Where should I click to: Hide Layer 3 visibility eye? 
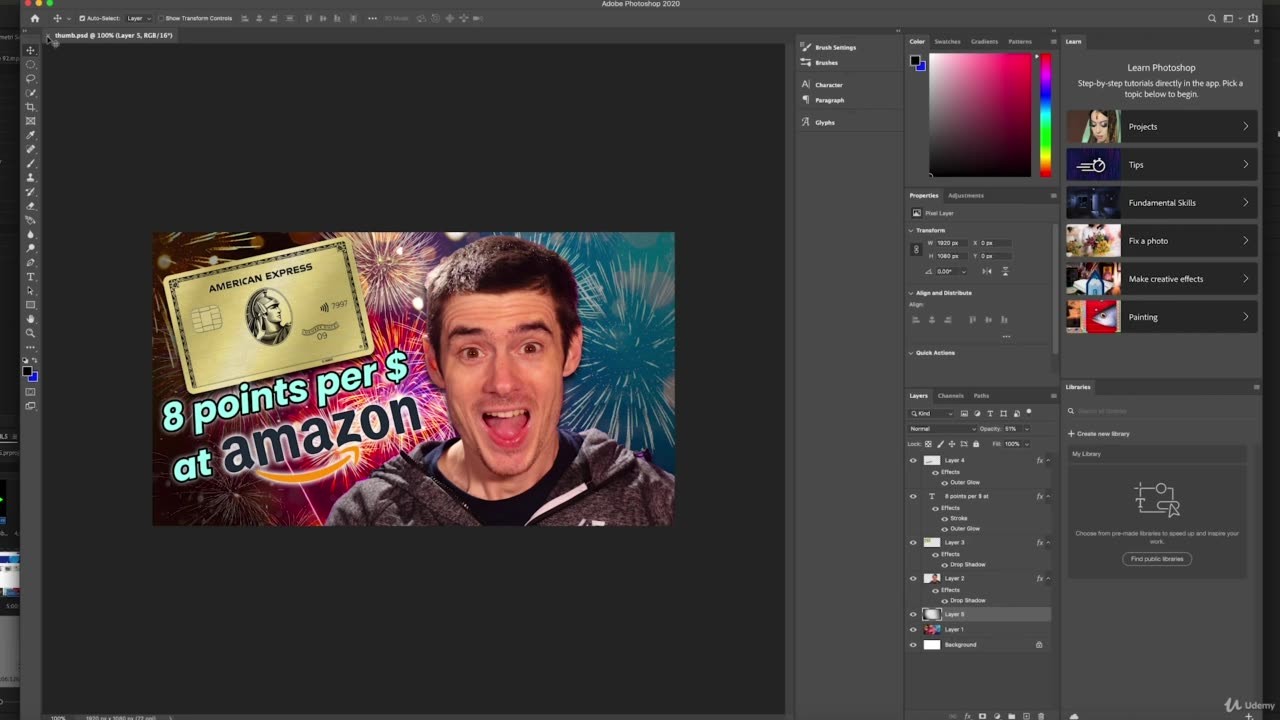coord(913,543)
